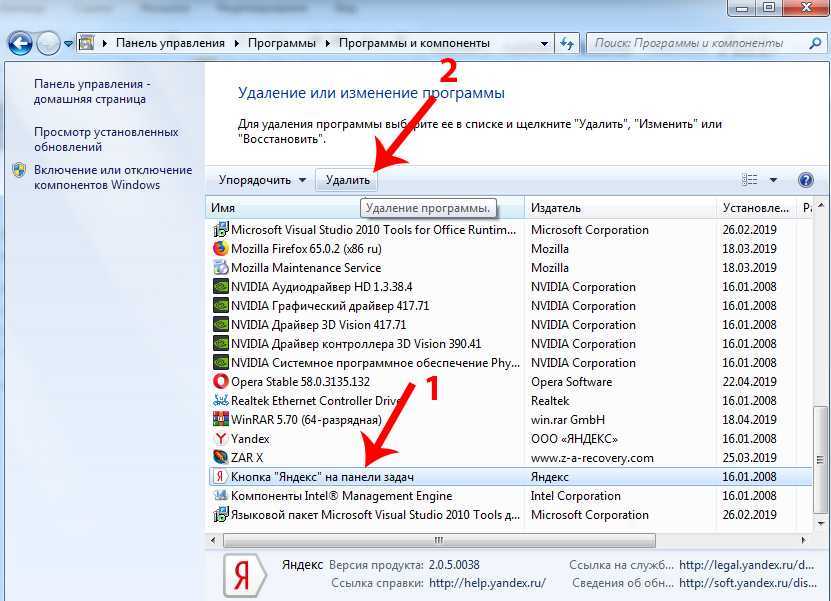Viewport: 831px width, 601px height.
Task: Click the vertical scrollbar down arrow
Action: [820, 524]
